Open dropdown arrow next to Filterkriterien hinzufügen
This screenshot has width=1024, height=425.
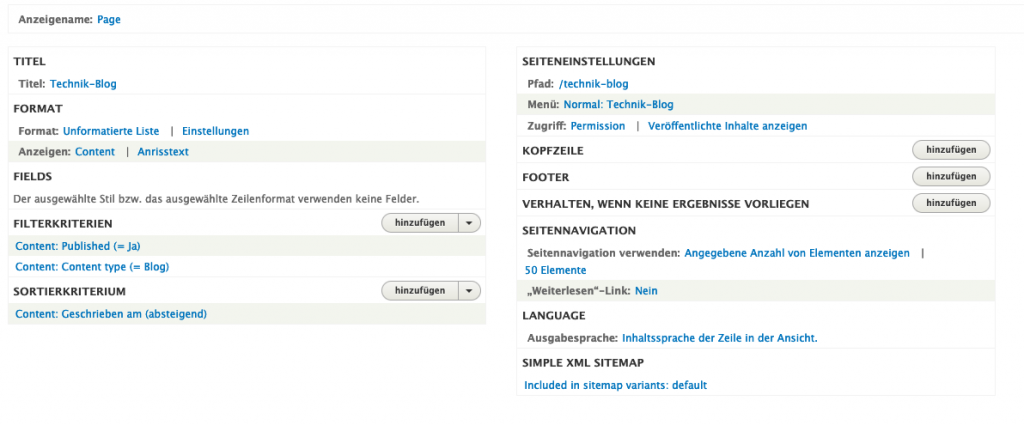tap(470, 223)
